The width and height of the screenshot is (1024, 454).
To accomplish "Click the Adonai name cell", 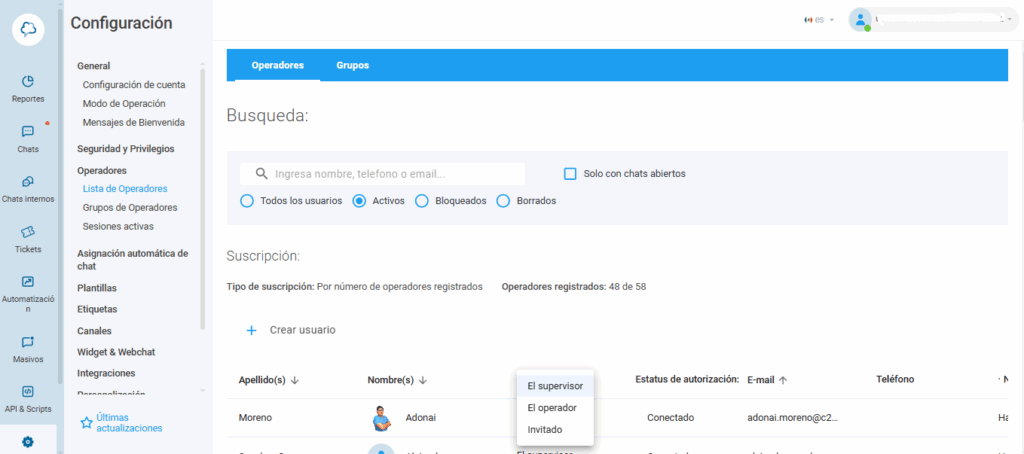I will click(421, 418).
